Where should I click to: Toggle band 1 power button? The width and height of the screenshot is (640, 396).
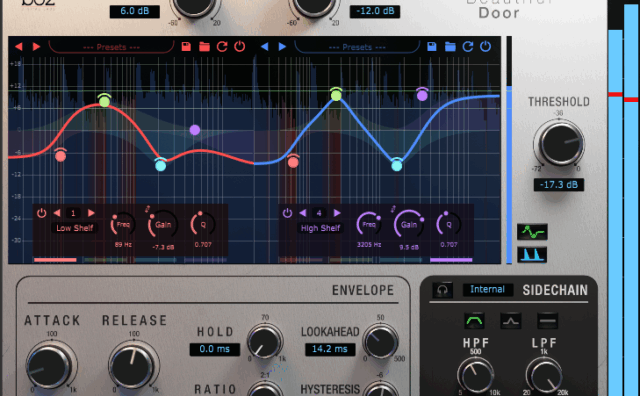tap(42, 213)
